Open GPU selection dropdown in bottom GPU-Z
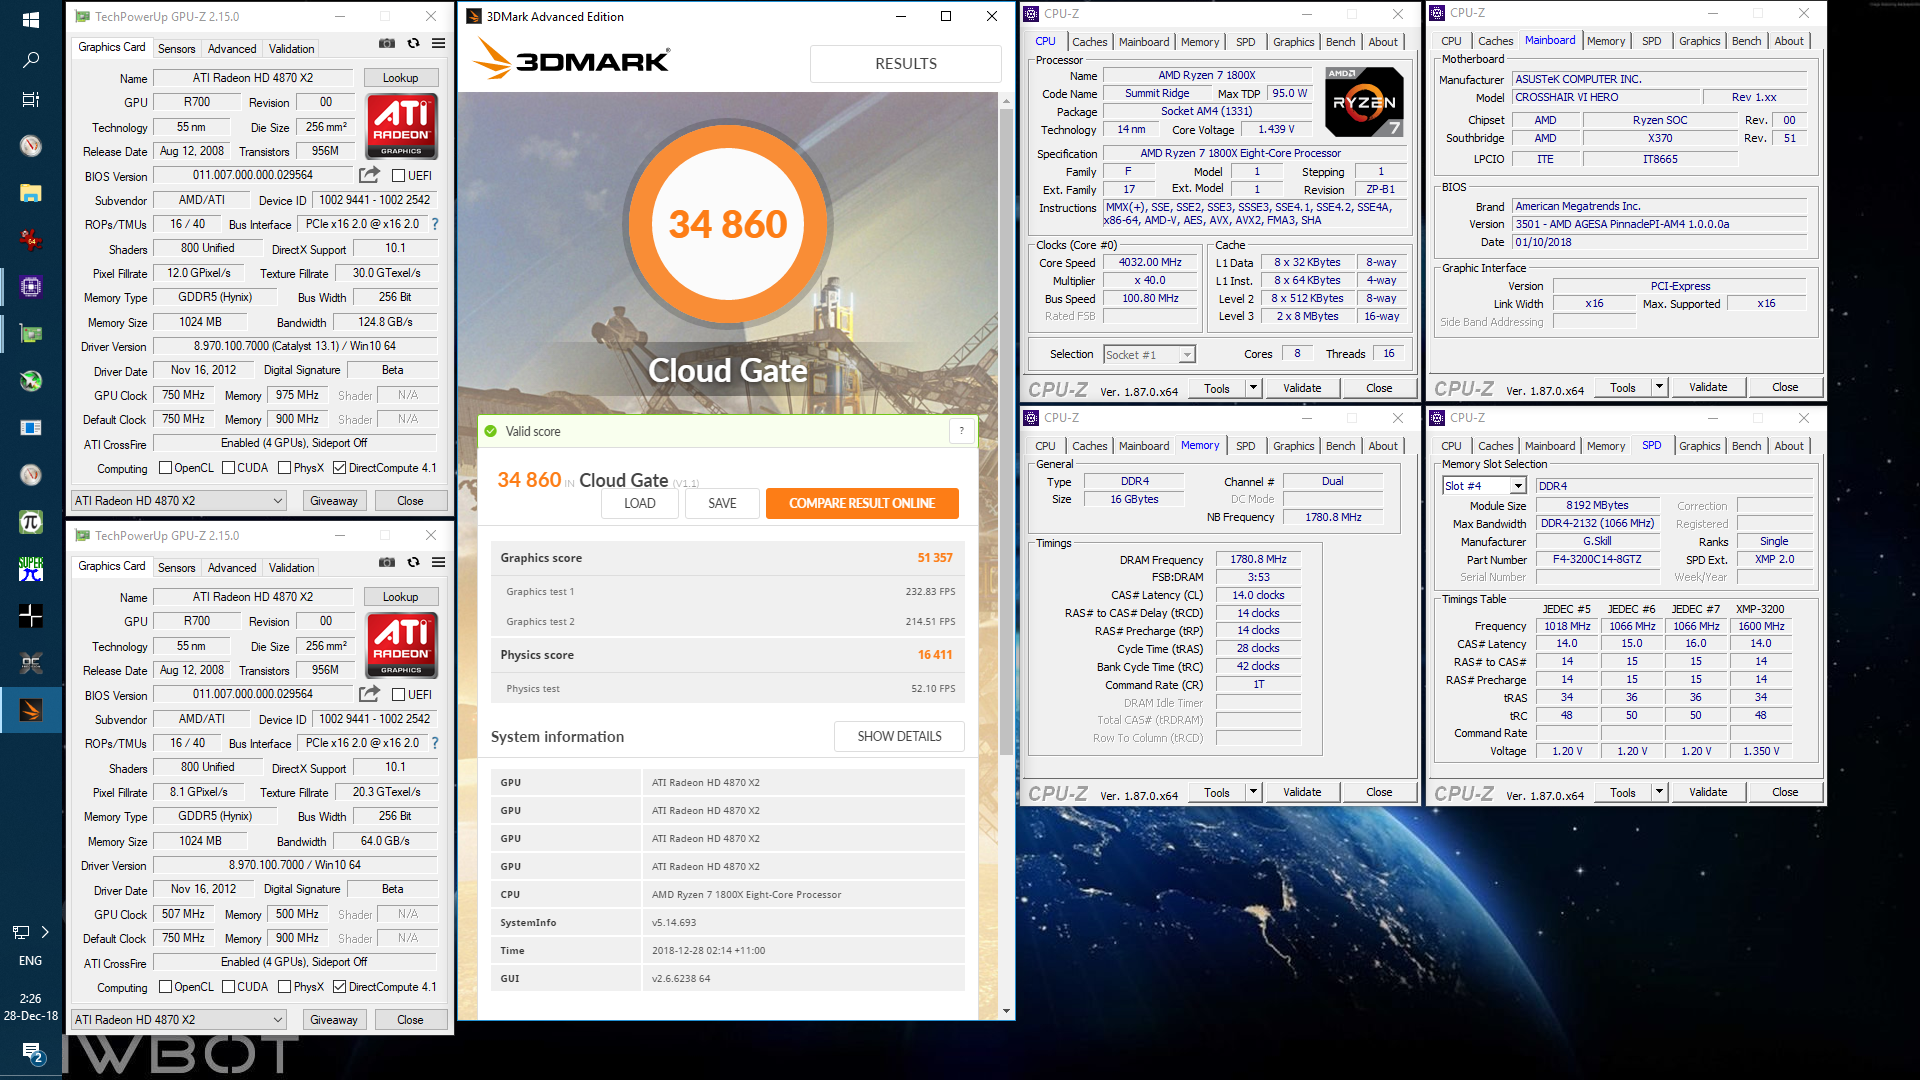1920x1080 pixels. (179, 1020)
